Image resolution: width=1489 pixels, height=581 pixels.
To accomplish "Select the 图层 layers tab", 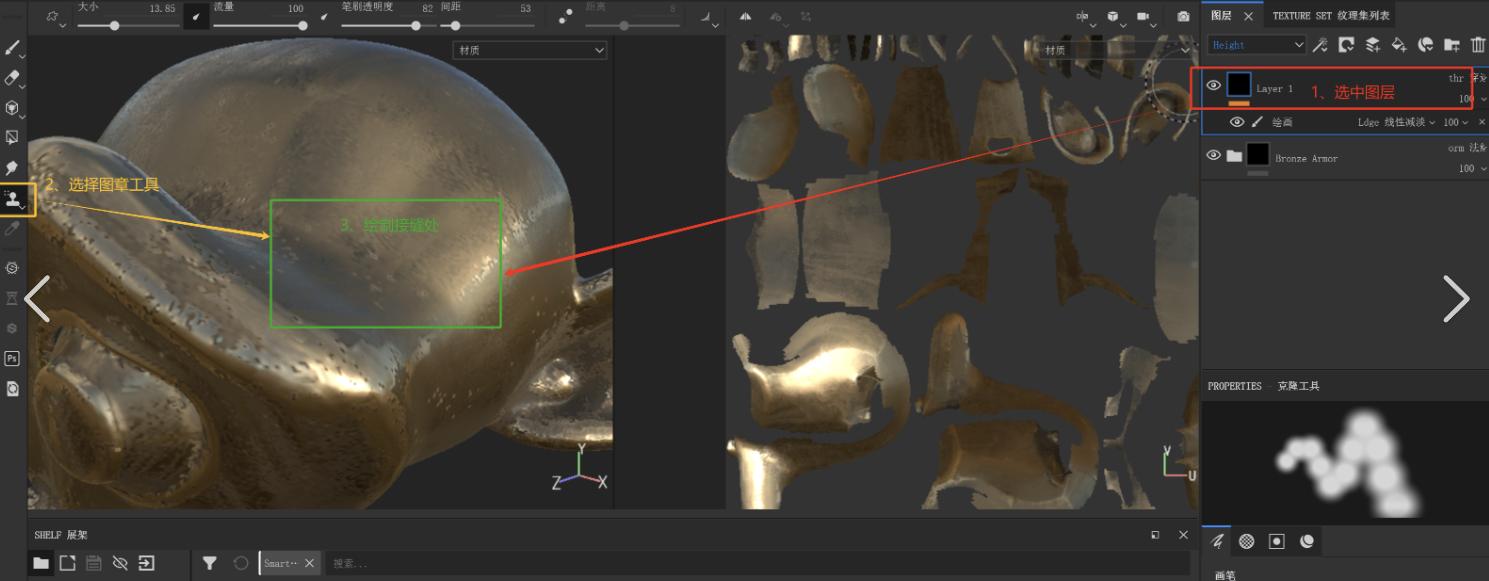I will (1221, 16).
